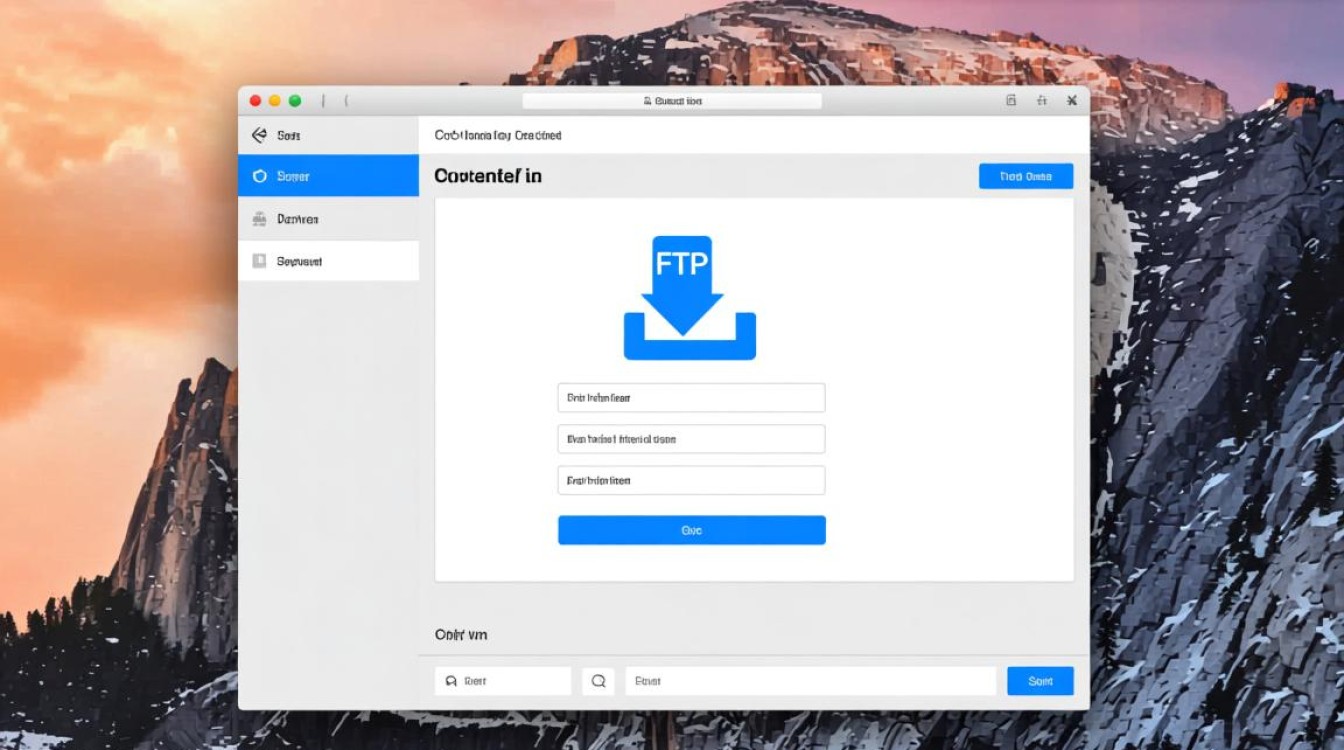
Task: Click the document icon in the title bar
Action: [x=1011, y=101]
